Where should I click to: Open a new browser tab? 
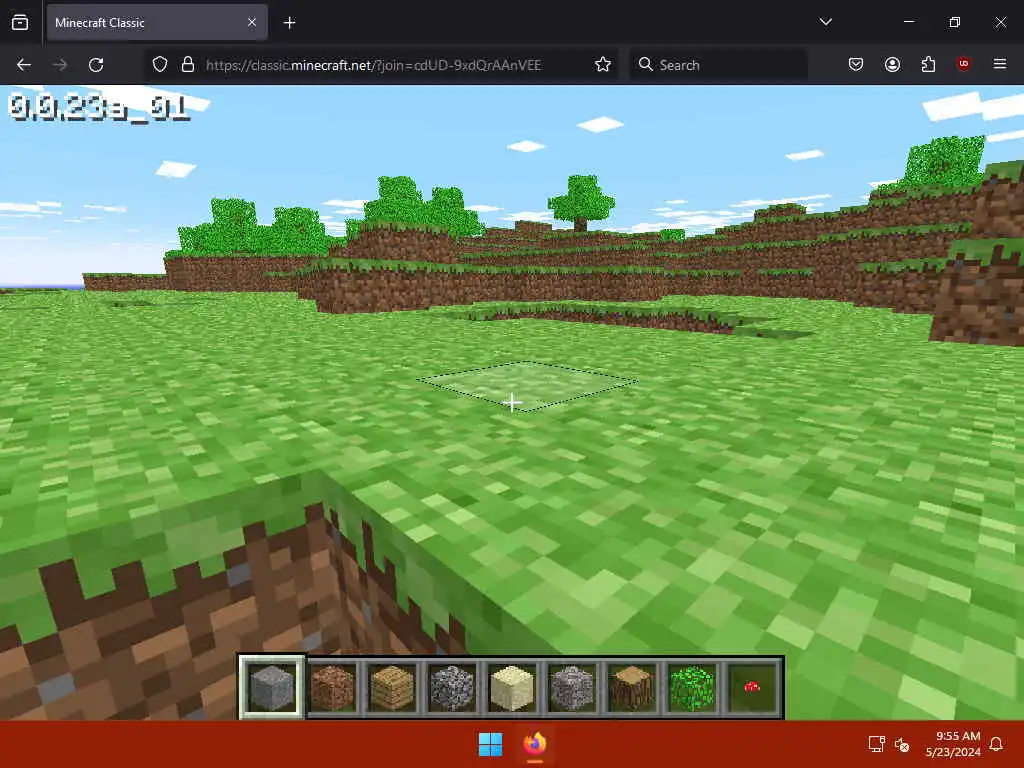coord(289,23)
